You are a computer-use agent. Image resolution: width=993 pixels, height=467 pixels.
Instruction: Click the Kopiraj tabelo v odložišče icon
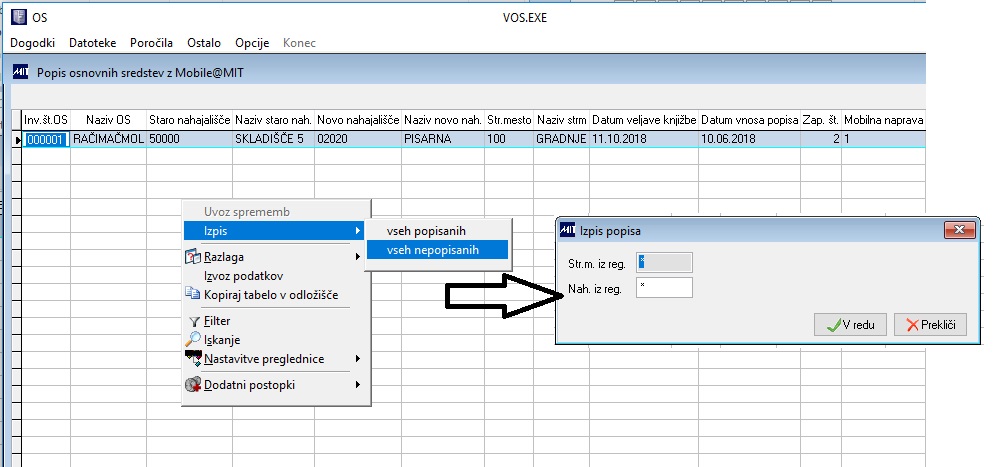pyautogui.click(x=193, y=293)
